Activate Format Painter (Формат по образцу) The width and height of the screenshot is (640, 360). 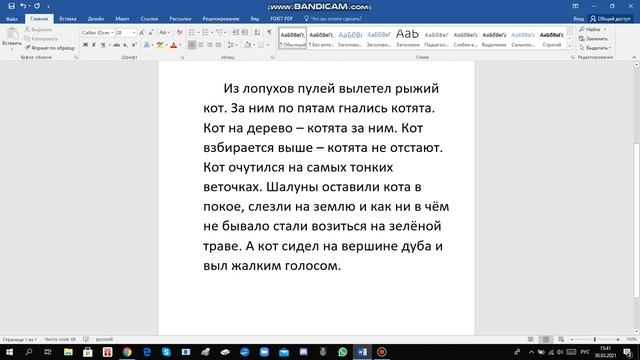click(49, 48)
